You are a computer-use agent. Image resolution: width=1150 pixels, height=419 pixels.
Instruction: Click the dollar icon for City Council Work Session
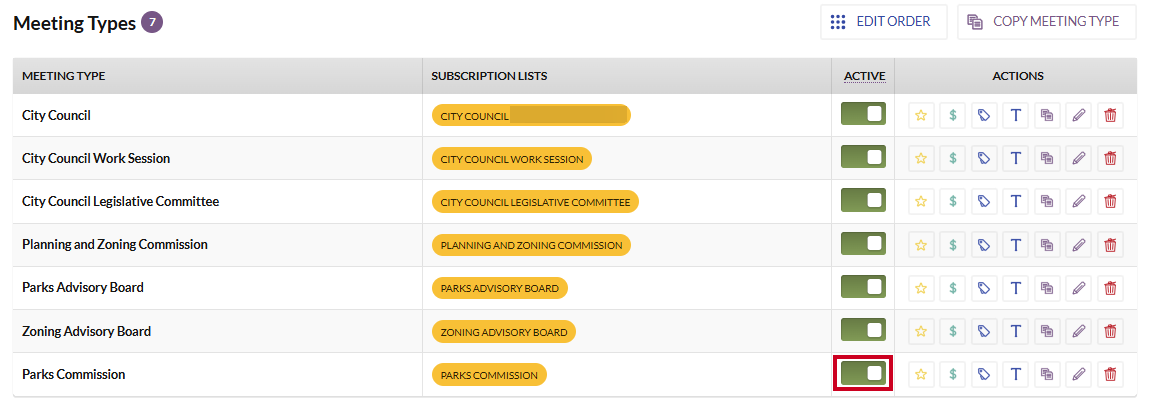953,158
